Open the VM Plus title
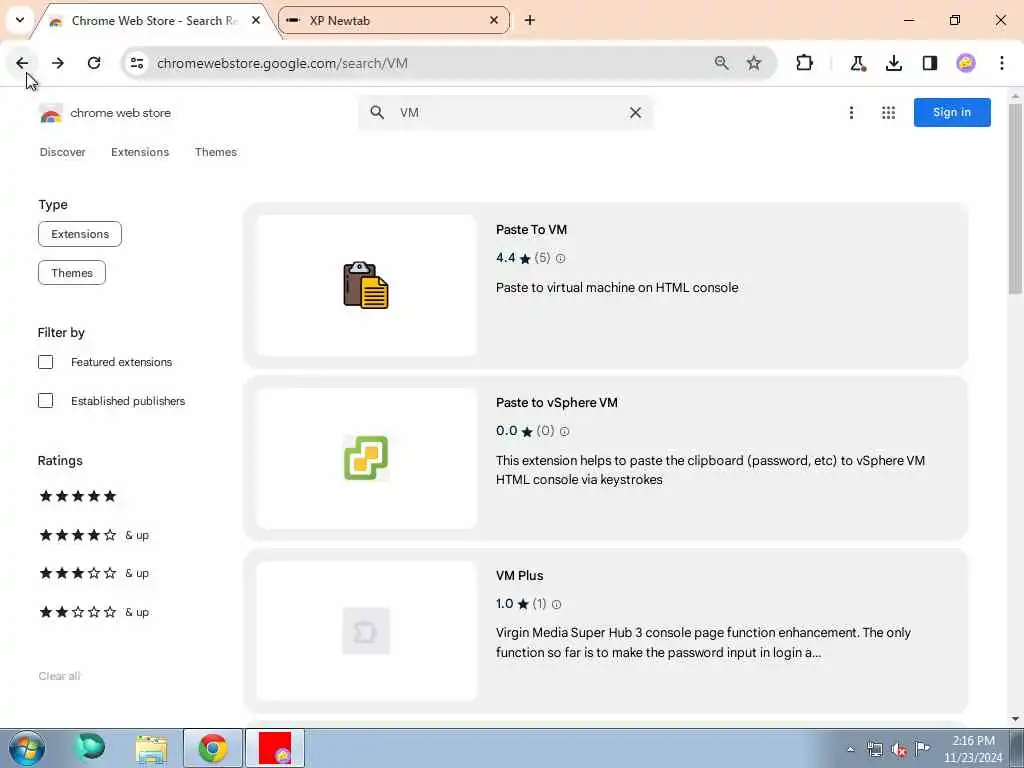This screenshot has height=768, width=1024. 519,576
